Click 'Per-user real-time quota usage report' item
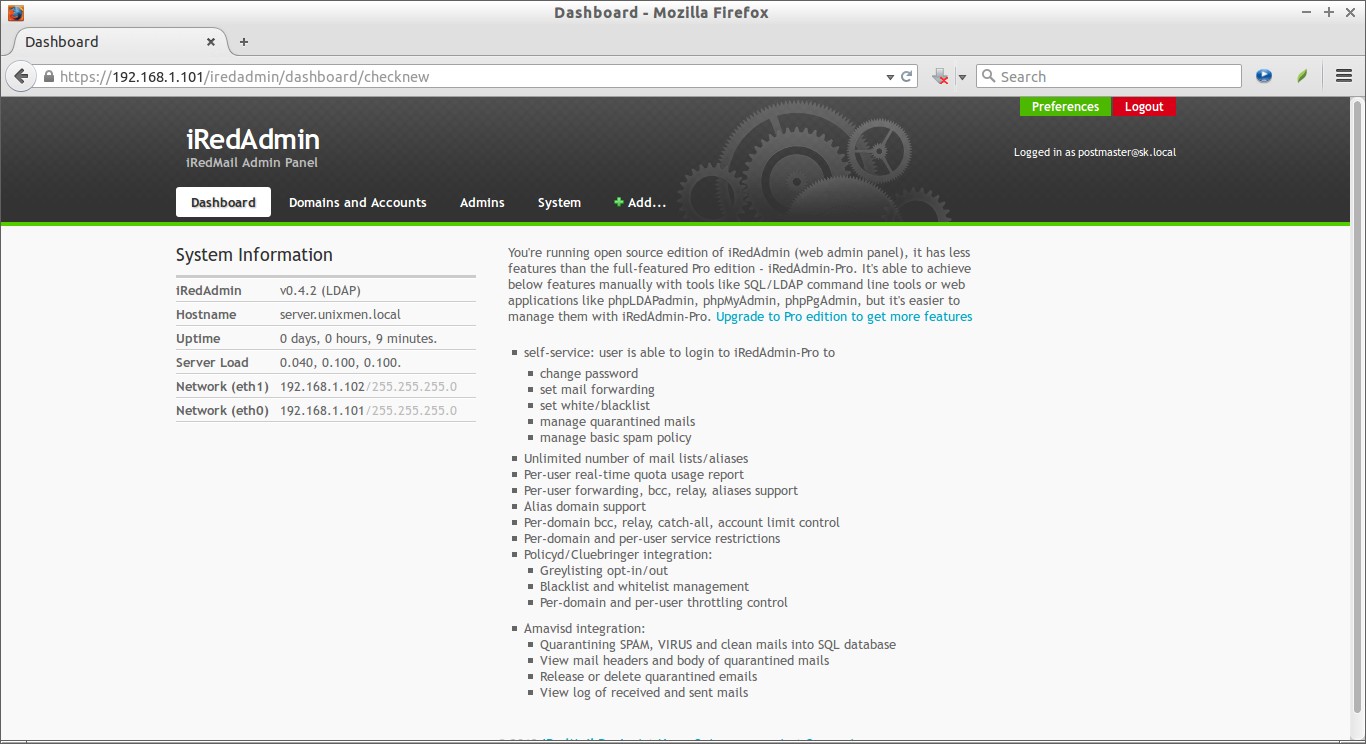 [634, 474]
